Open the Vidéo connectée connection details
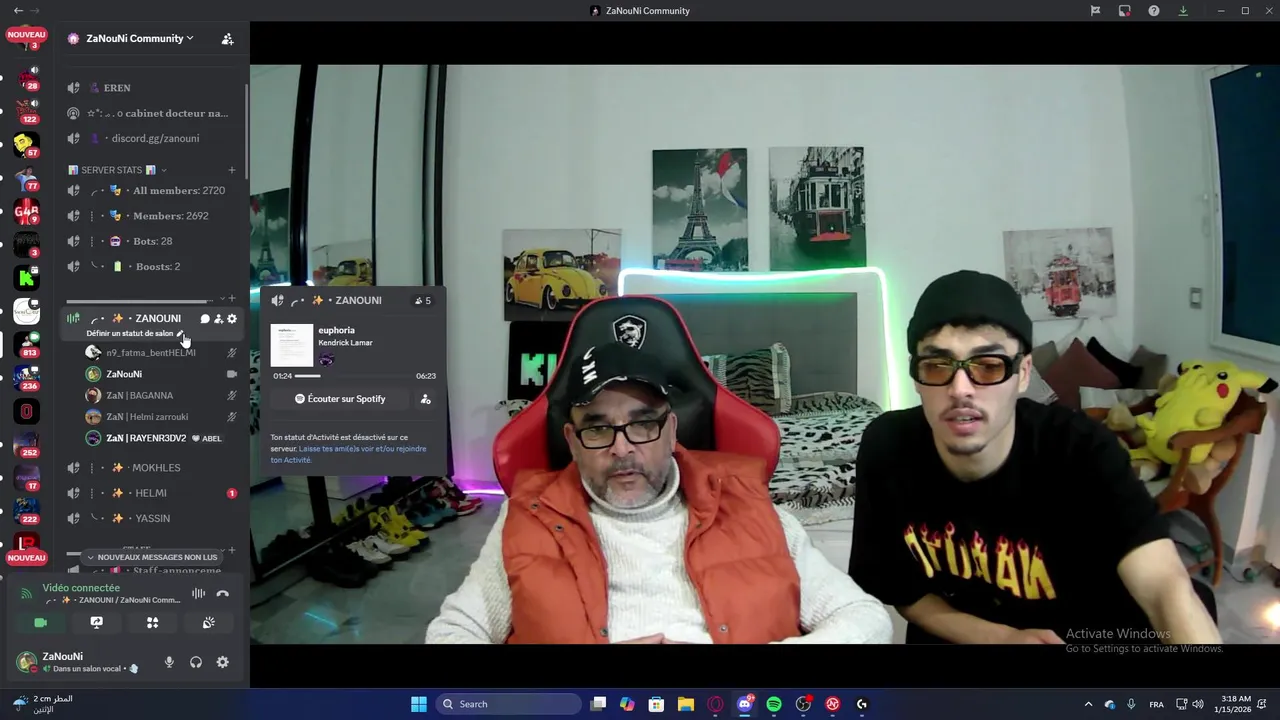The width and height of the screenshot is (1280, 720). pos(81,588)
